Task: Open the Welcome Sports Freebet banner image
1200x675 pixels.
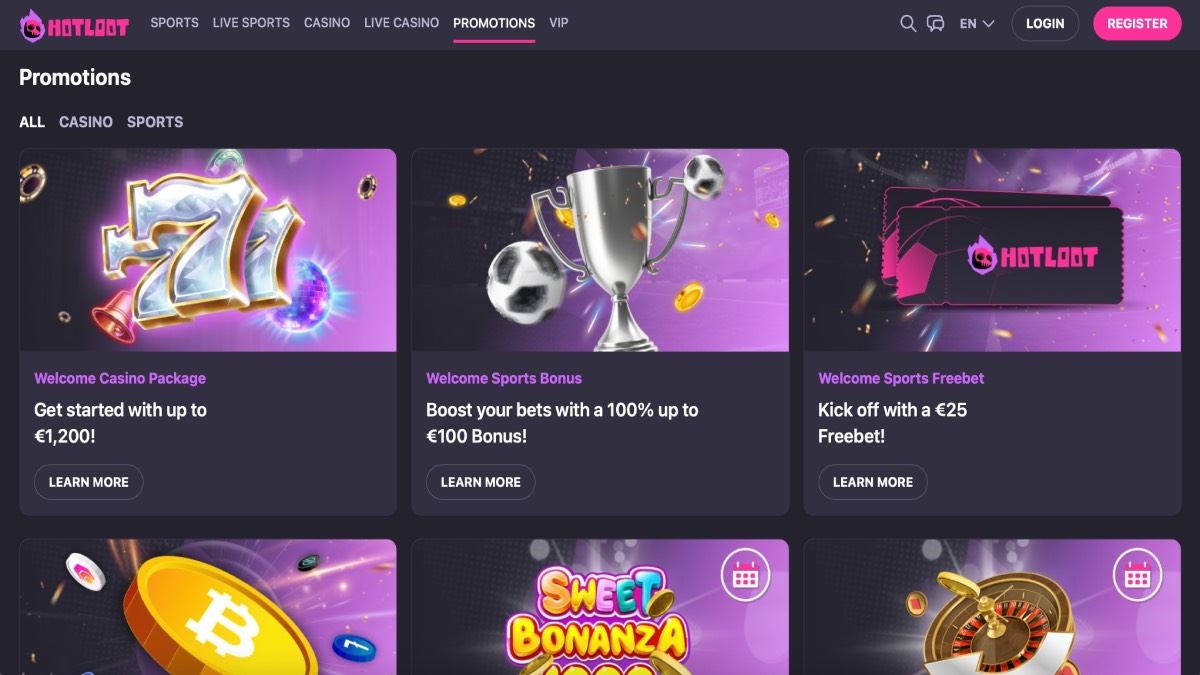Action: click(992, 250)
